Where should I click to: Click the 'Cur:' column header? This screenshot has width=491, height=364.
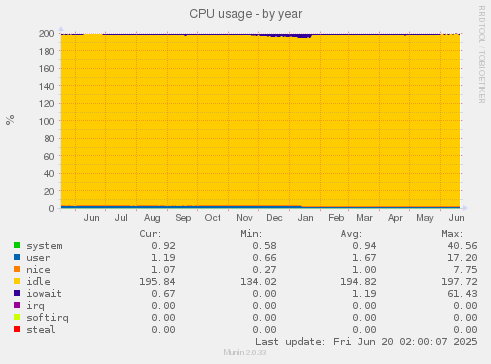click(150, 234)
